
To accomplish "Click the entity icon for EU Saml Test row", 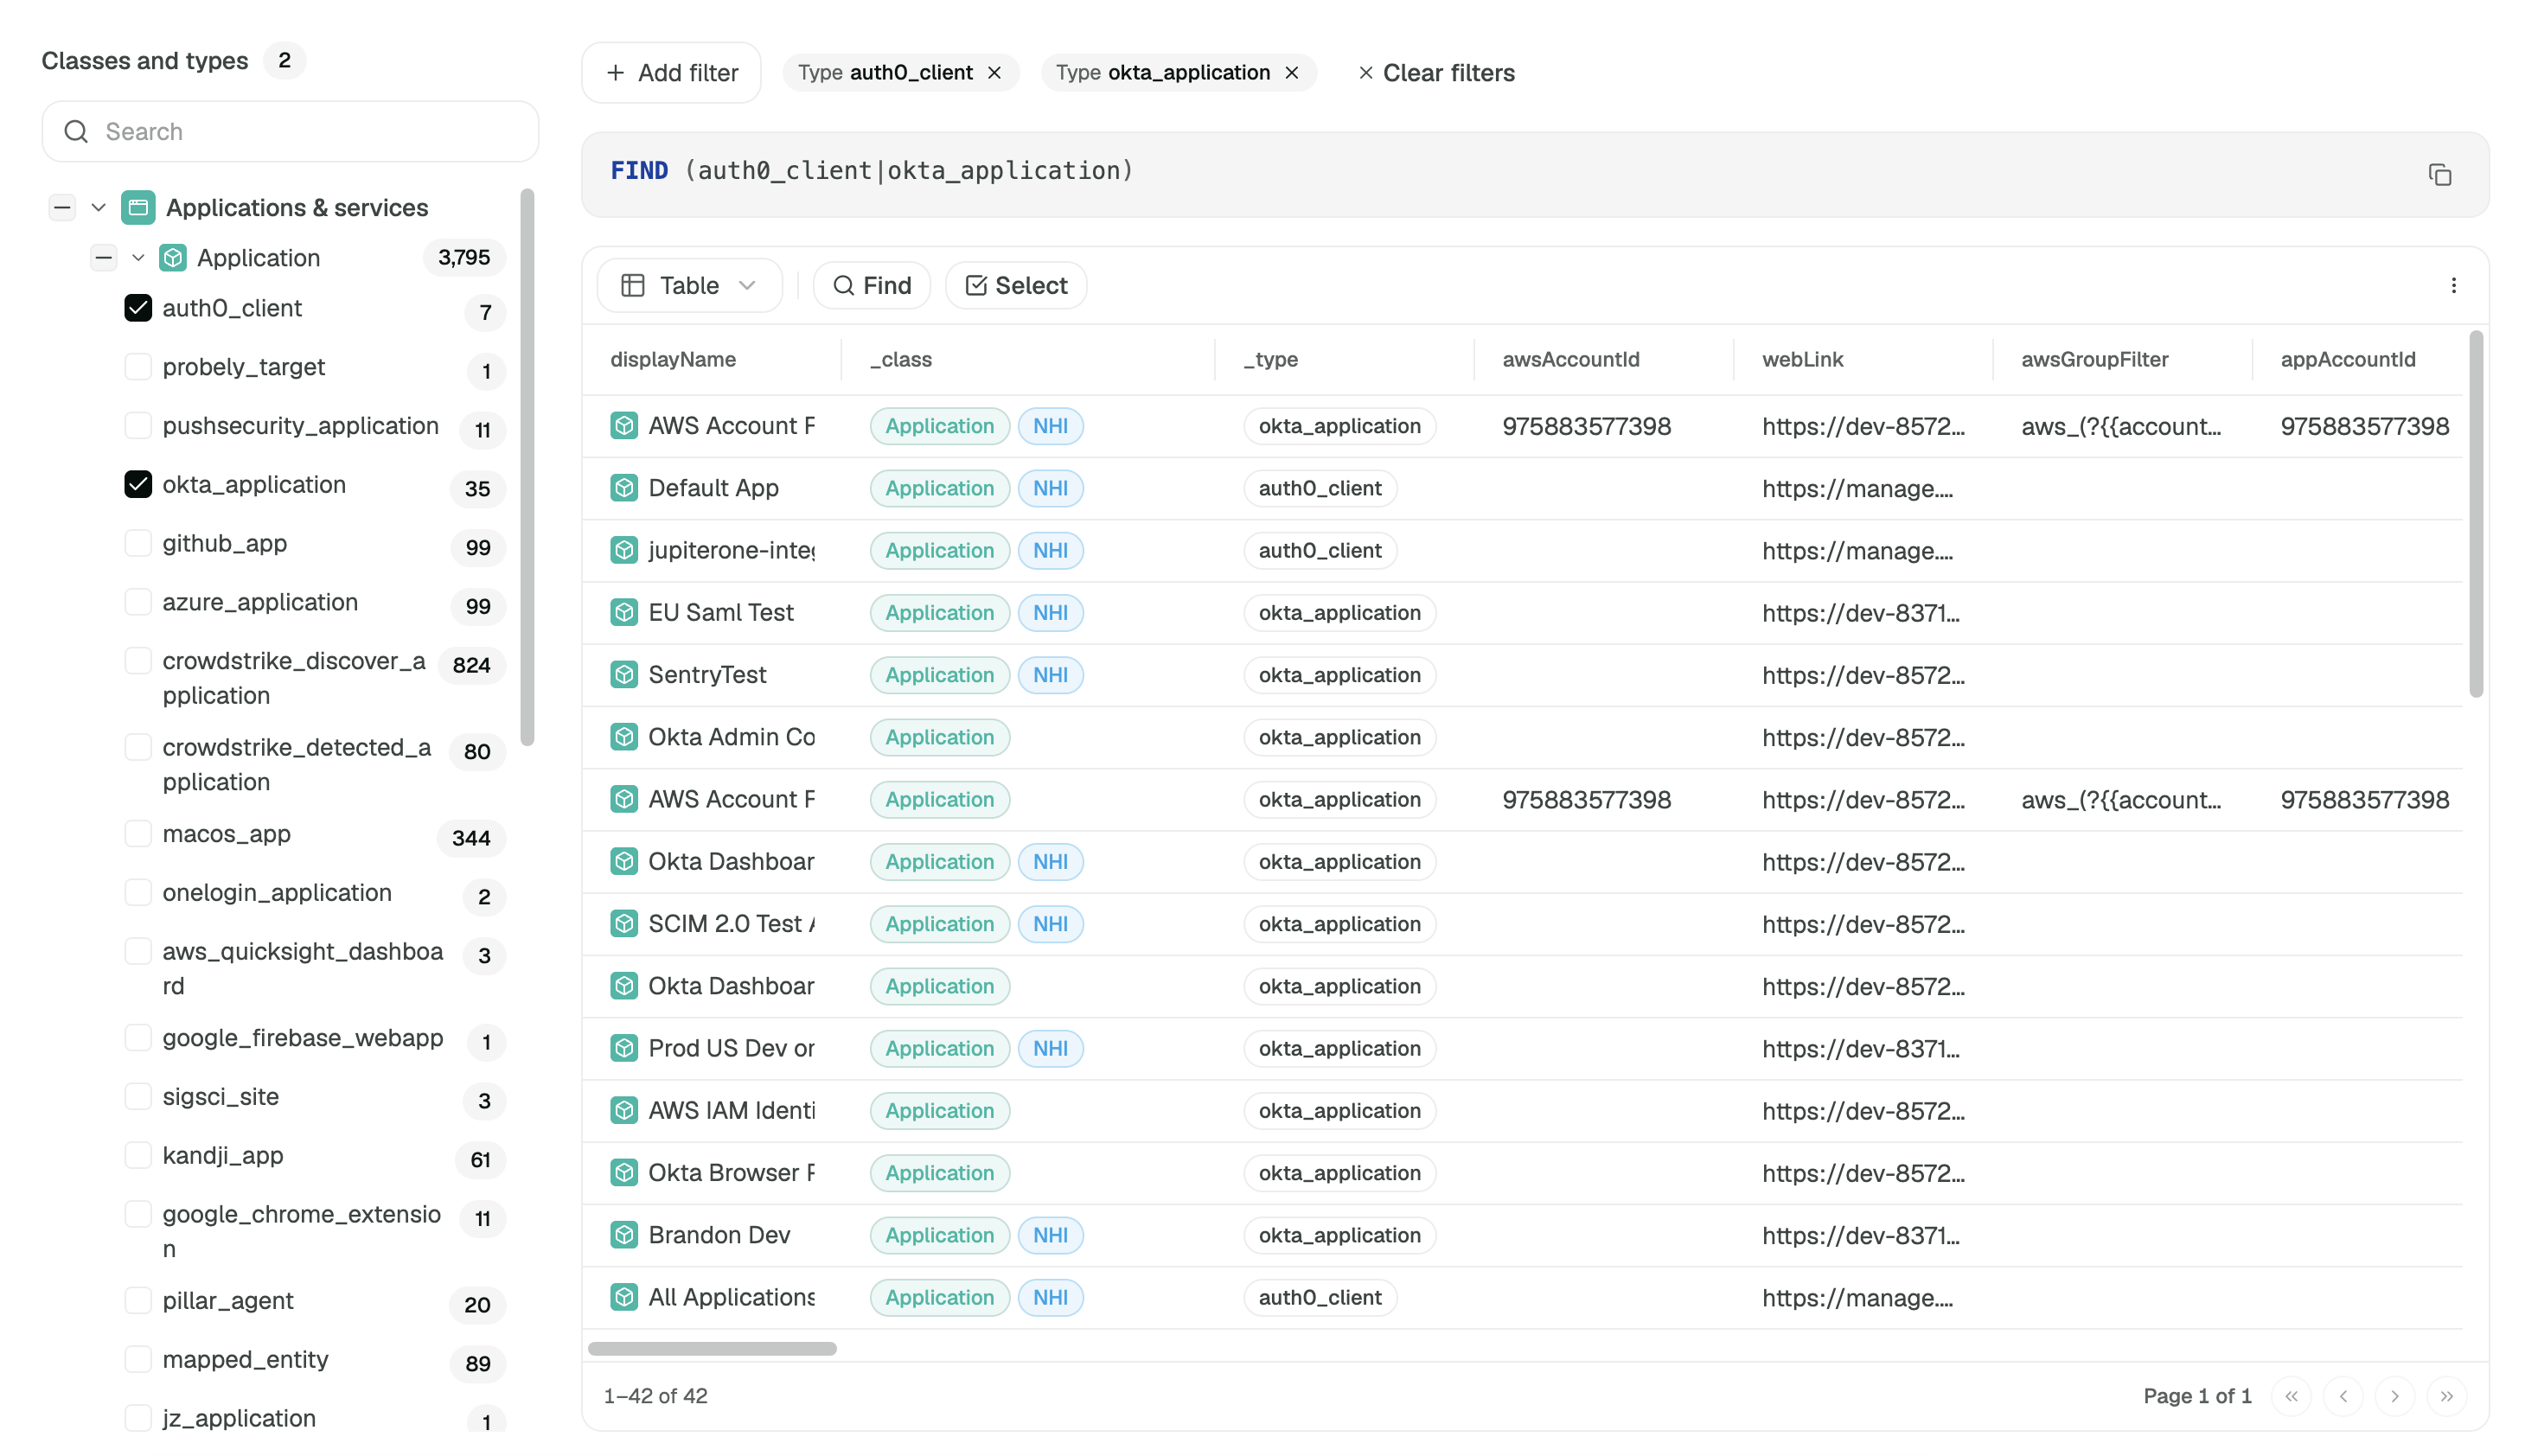I will point(624,612).
